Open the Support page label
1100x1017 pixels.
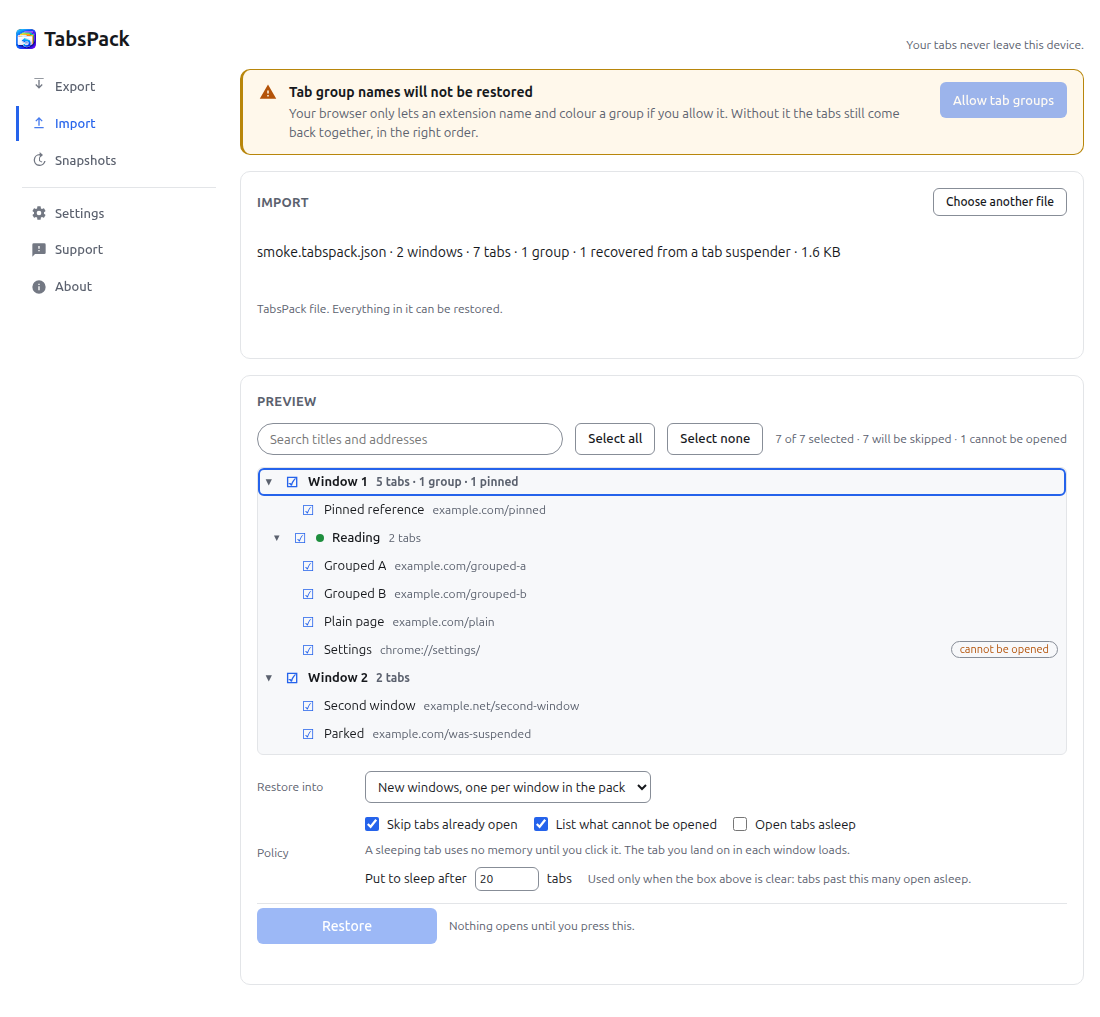click(79, 250)
